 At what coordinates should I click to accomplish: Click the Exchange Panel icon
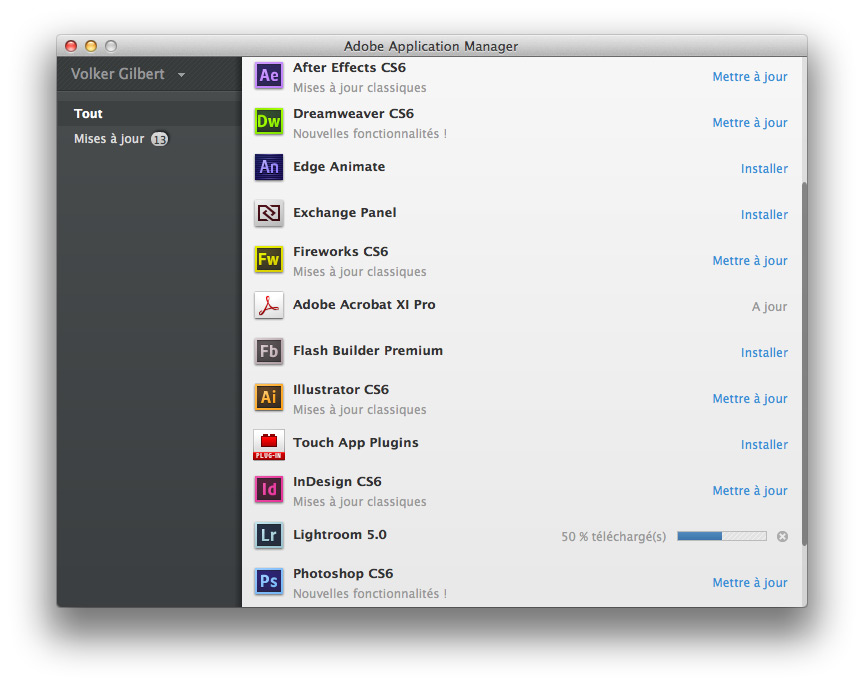click(269, 213)
